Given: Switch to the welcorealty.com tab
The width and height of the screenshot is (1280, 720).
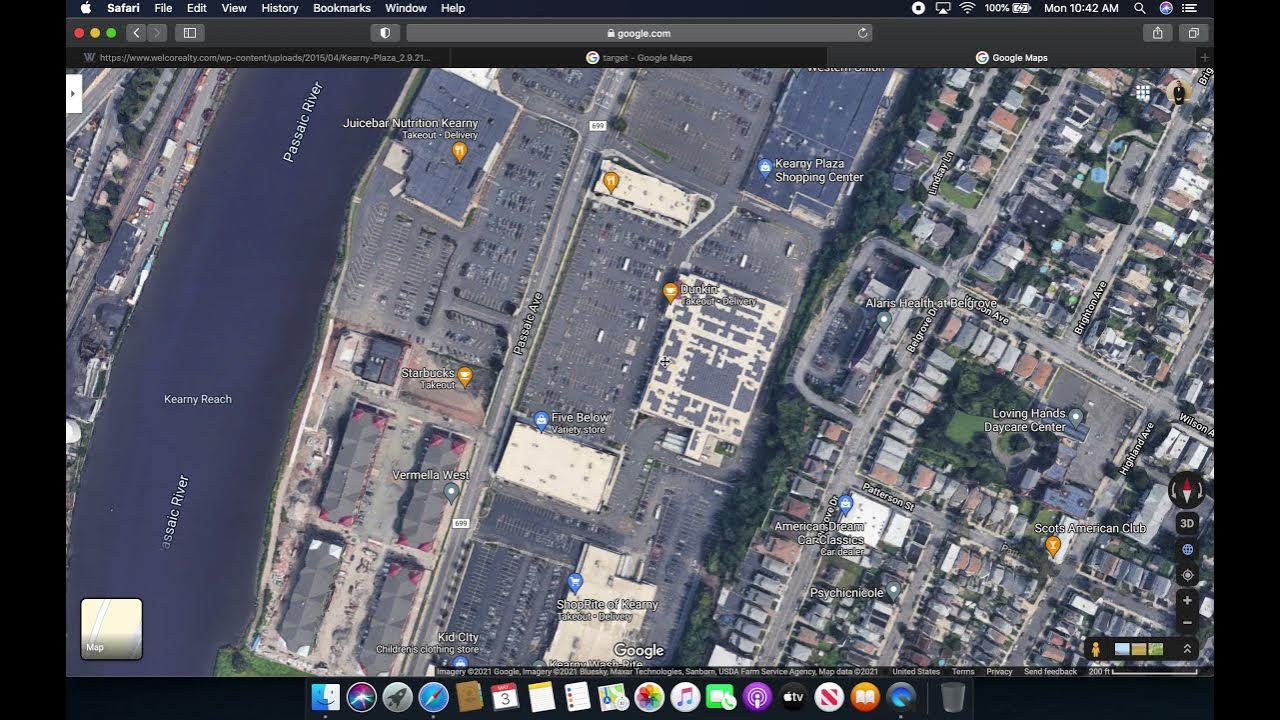Looking at the screenshot, I should pos(257,58).
